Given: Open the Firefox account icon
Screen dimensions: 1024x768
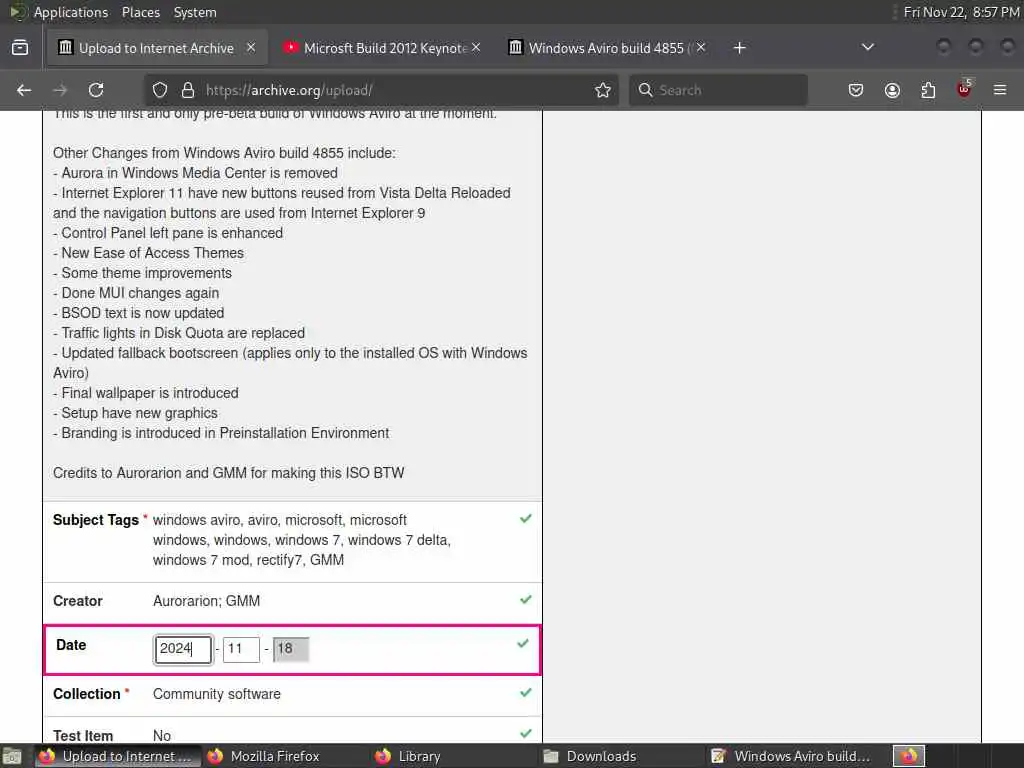Looking at the screenshot, I should (892, 90).
